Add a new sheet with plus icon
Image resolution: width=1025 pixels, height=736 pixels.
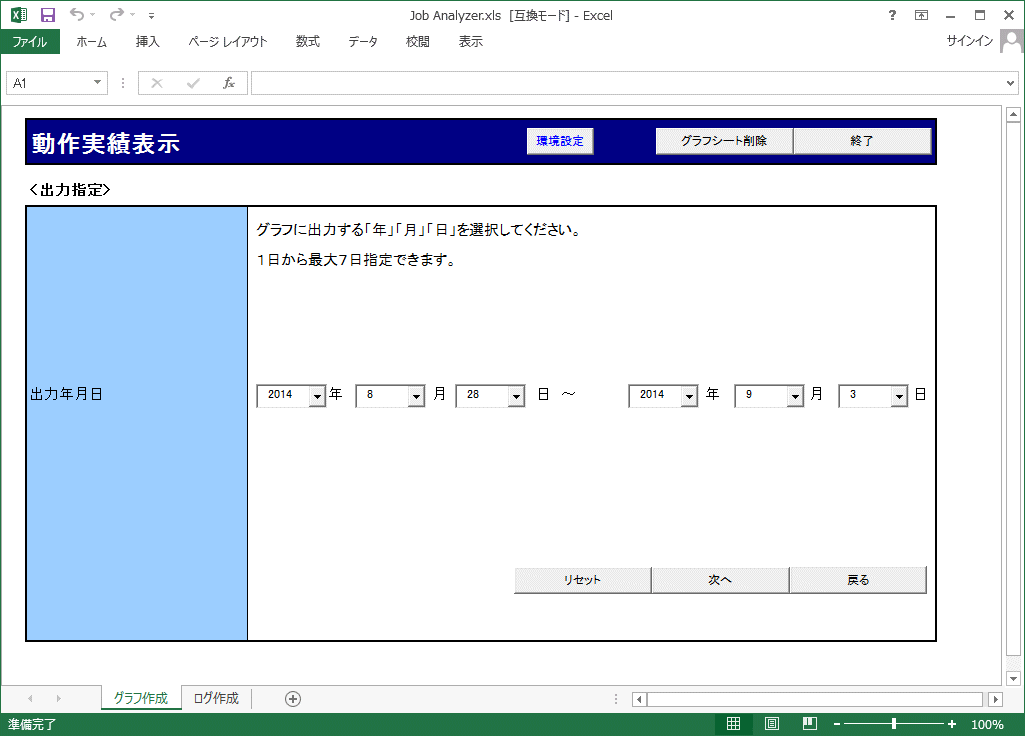click(293, 699)
